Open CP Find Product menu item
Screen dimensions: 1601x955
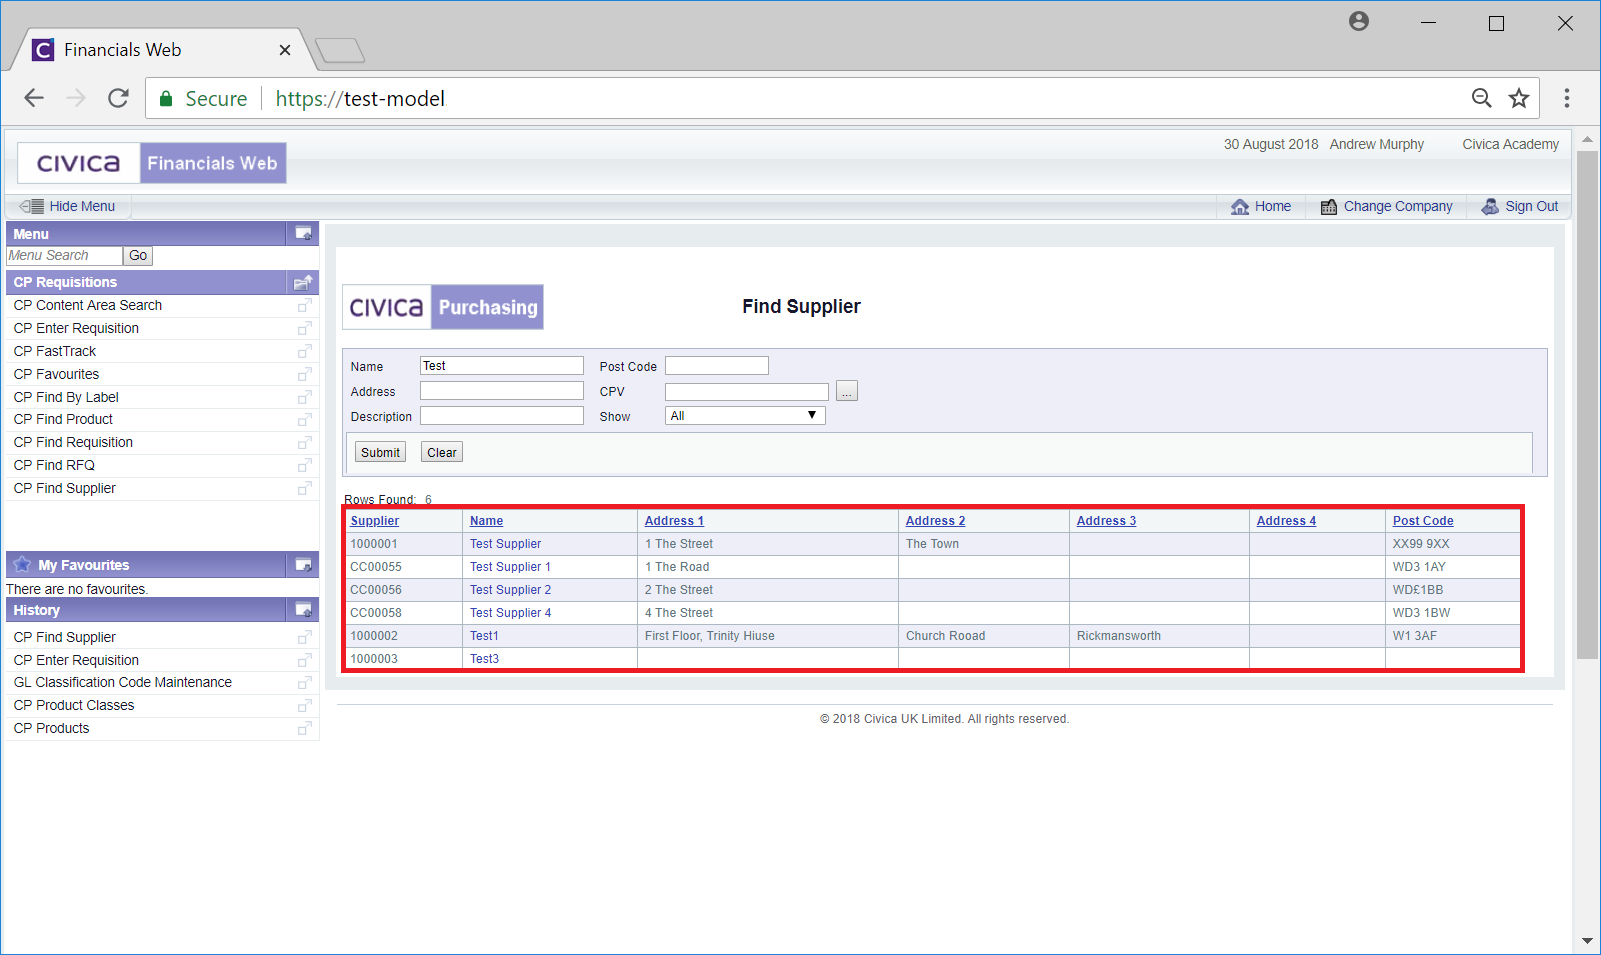(63, 419)
